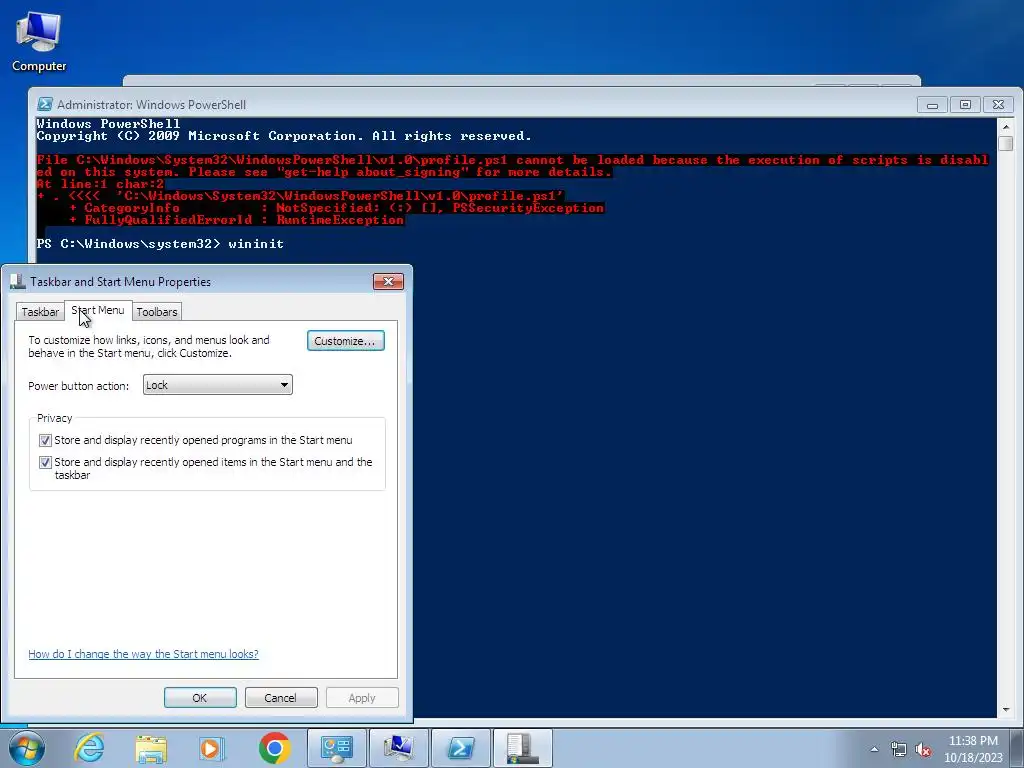Click the disabled Apply button
This screenshot has height=768, width=1024.
pos(362,697)
